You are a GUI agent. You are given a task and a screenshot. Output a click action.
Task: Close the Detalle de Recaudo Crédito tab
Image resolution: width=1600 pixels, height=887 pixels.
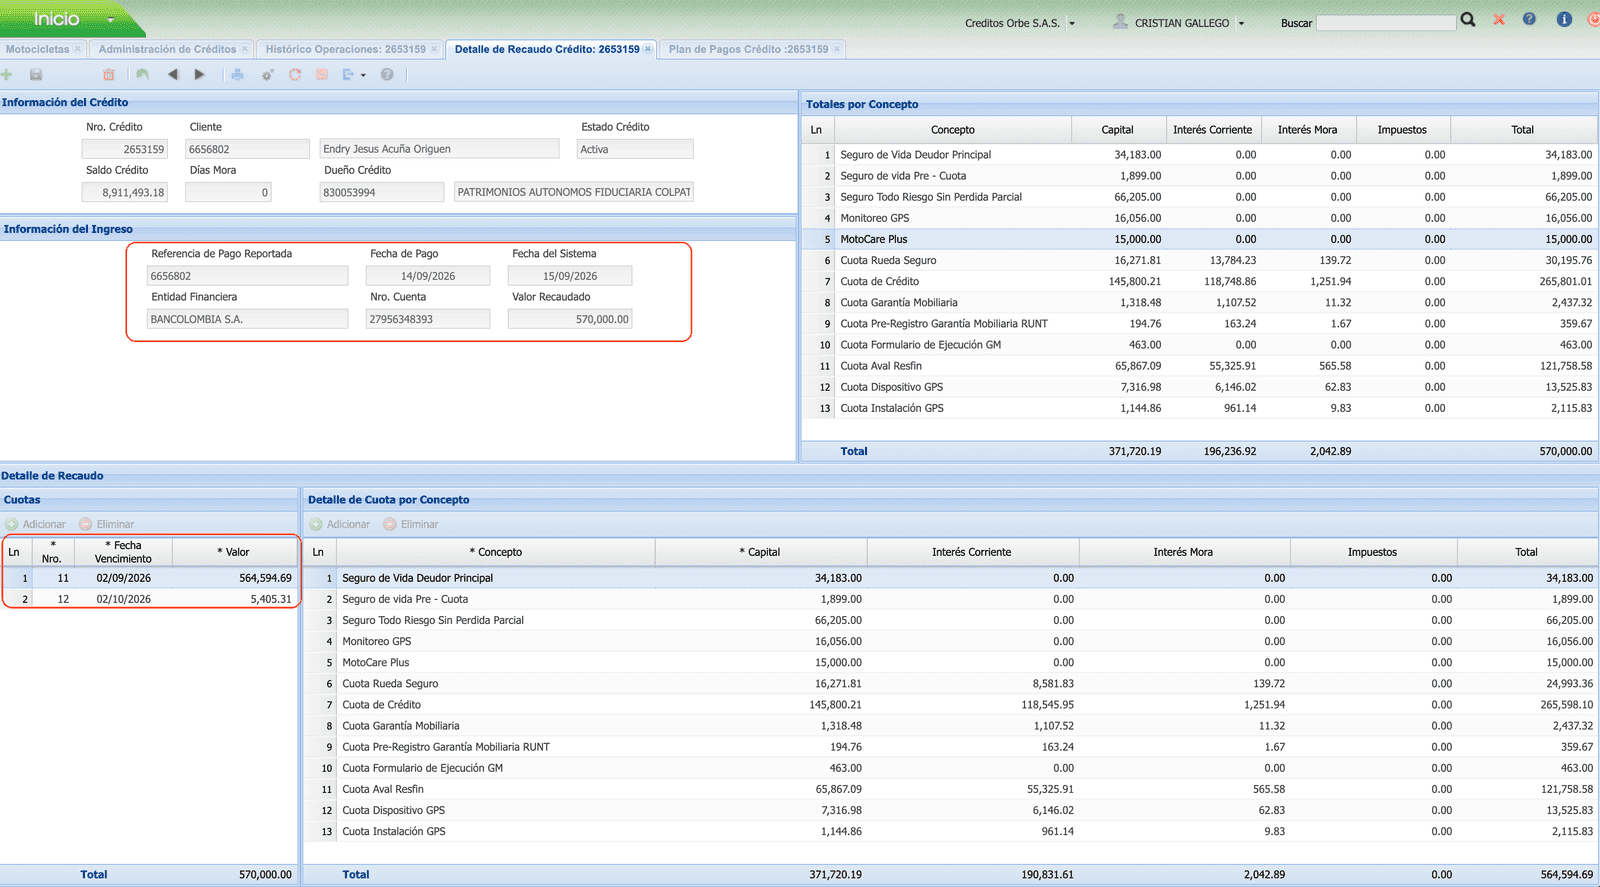(648, 49)
